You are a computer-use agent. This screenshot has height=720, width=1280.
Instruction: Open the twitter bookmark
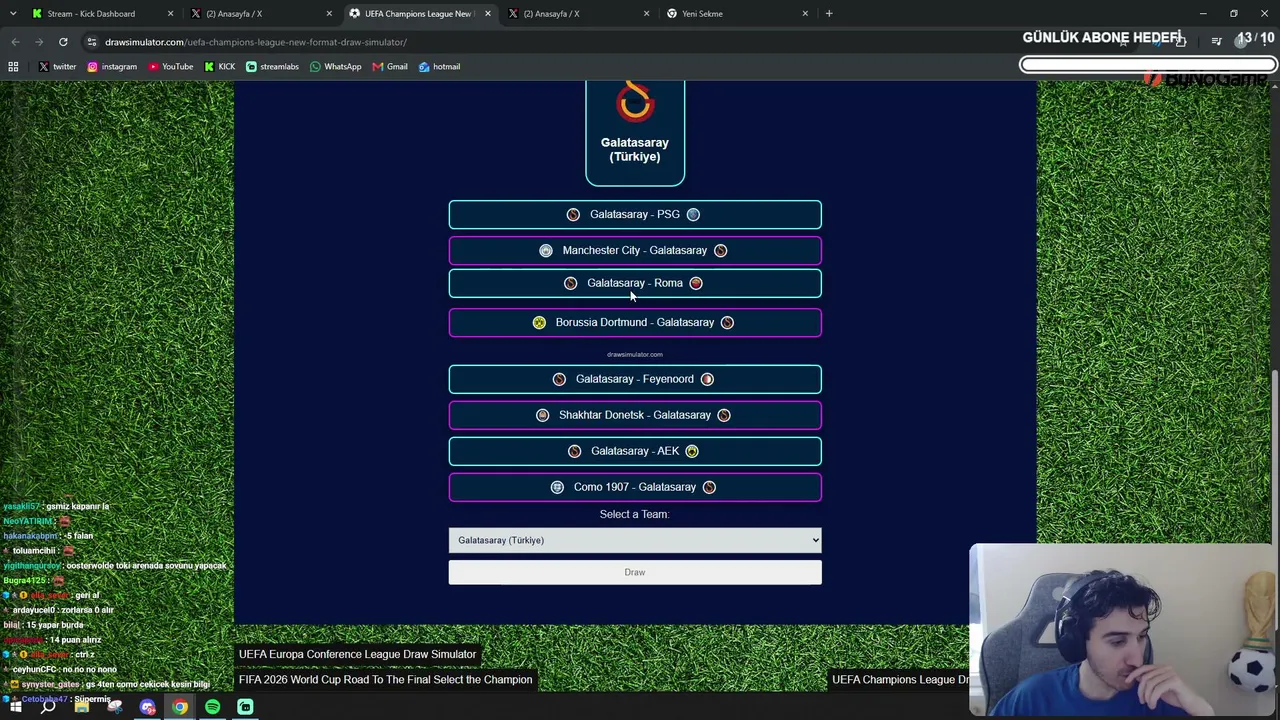56,67
